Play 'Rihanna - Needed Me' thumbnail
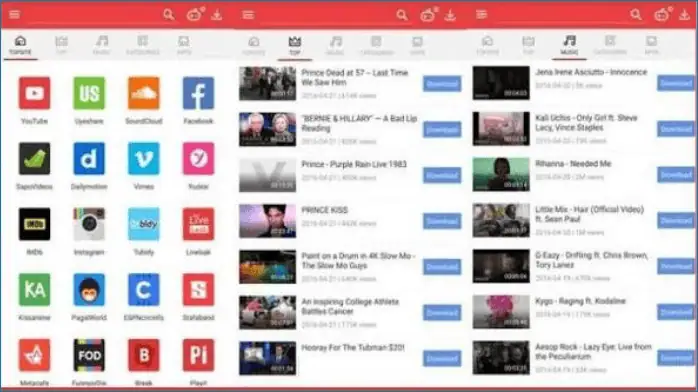Image resolution: width=698 pixels, height=392 pixels. pyautogui.click(x=501, y=174)
